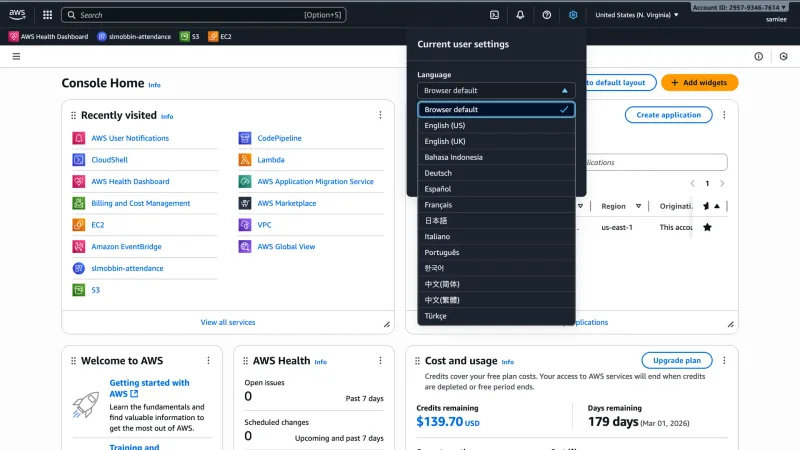Open Recently visited widget kebab menu
The height and width of the screenshot is (450, 800).
point(380,115)
